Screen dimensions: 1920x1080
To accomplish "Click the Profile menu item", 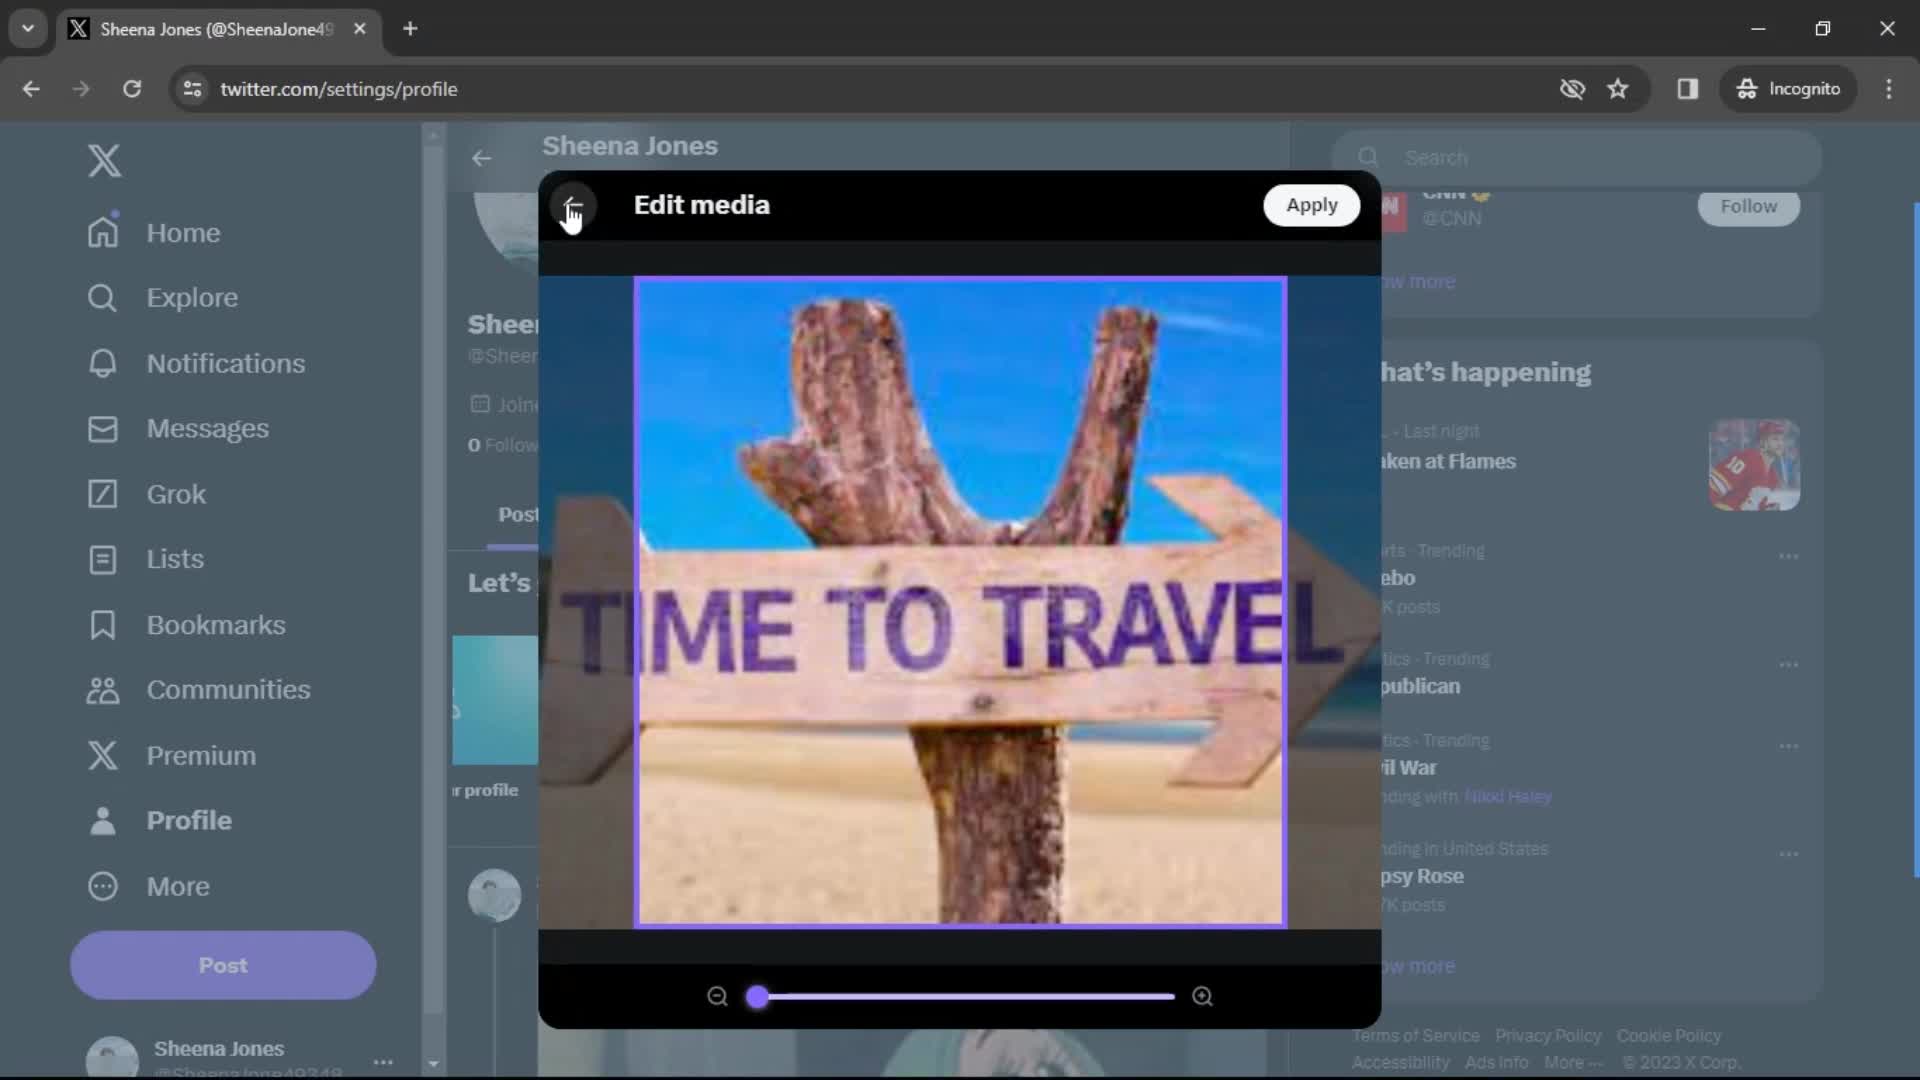I will click(190, 820).
